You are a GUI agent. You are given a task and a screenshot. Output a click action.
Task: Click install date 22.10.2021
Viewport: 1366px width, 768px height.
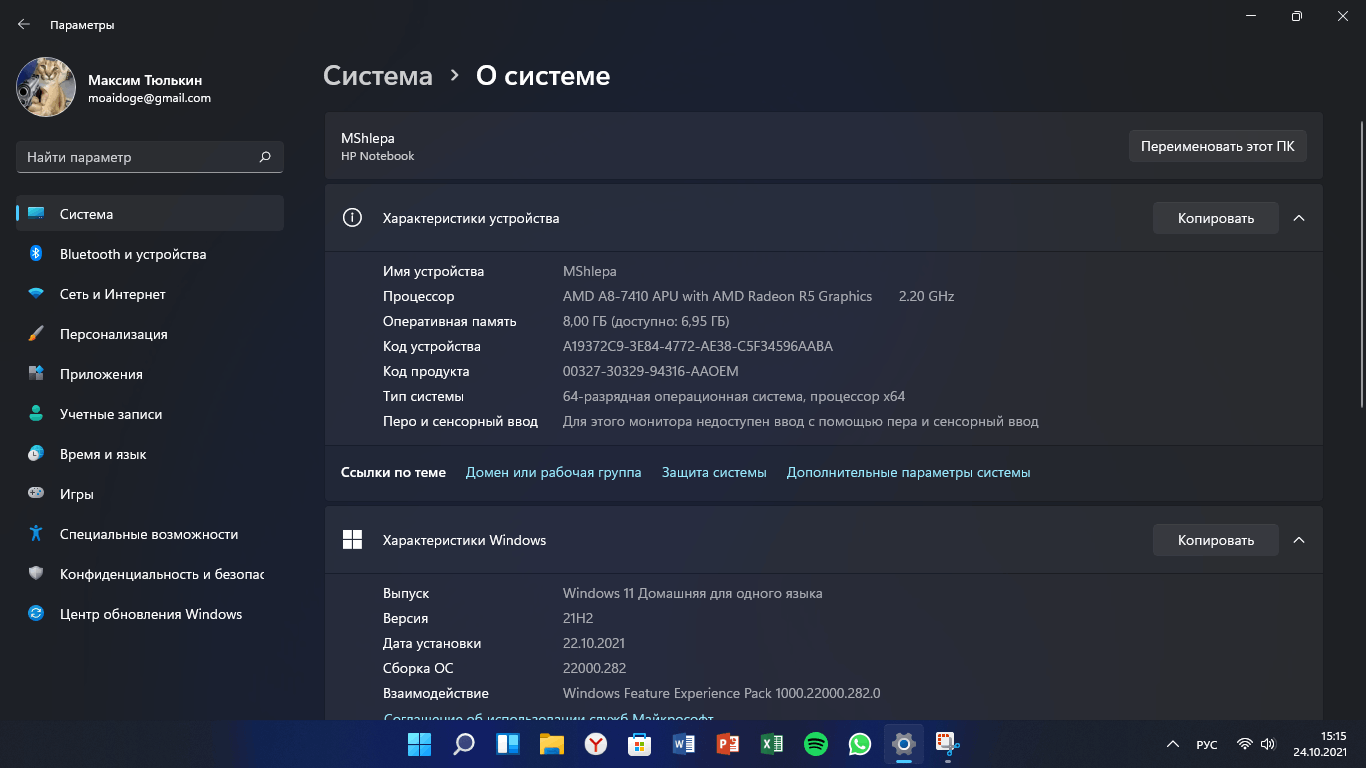point(594,643)
